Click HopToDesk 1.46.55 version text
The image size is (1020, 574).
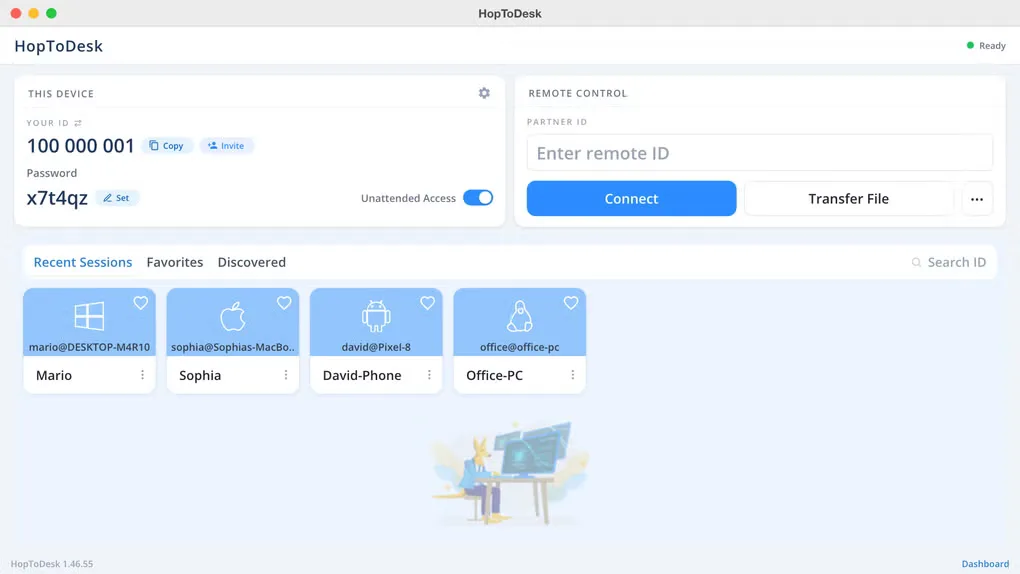pyautogui.click(x=52, y=564)
